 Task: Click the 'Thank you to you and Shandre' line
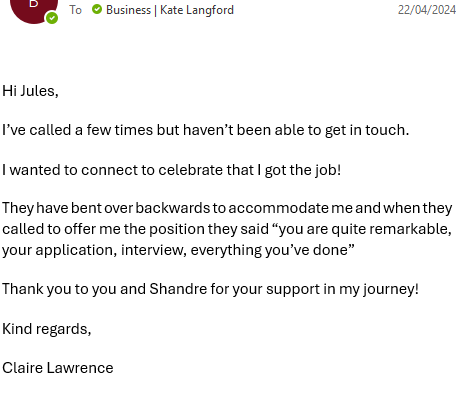[x=210, y=289]
